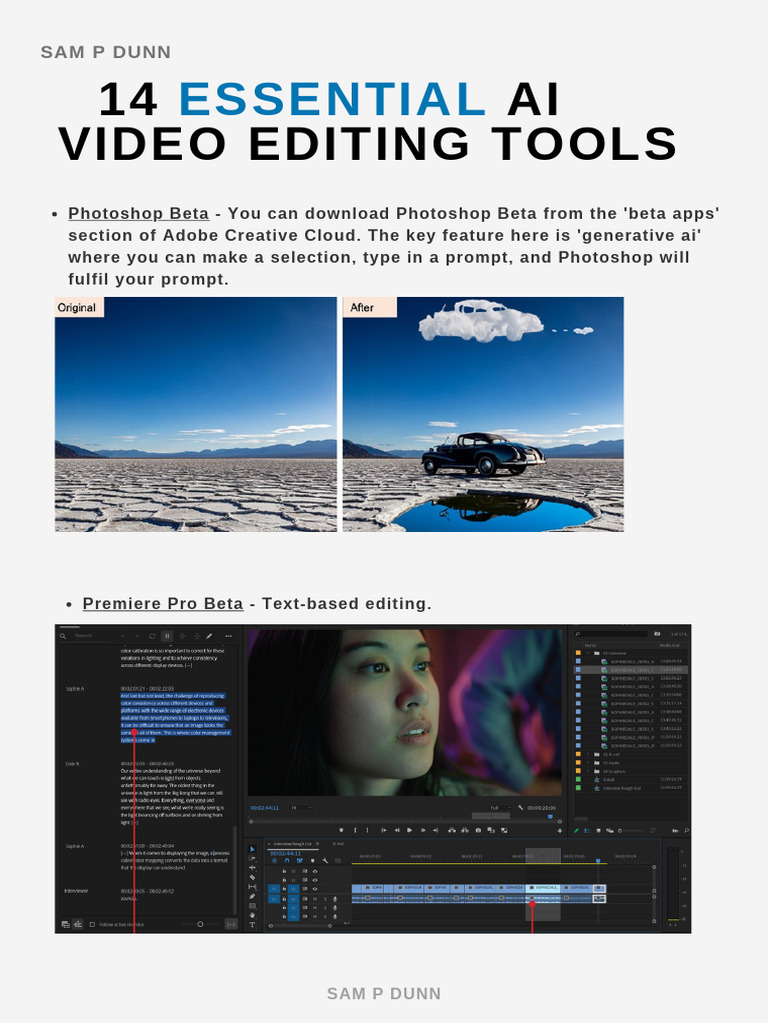The width and height of the screenshot is (768, 1024).
Task: Expand the 04 Graphics bin
Action: coord(588,771)
